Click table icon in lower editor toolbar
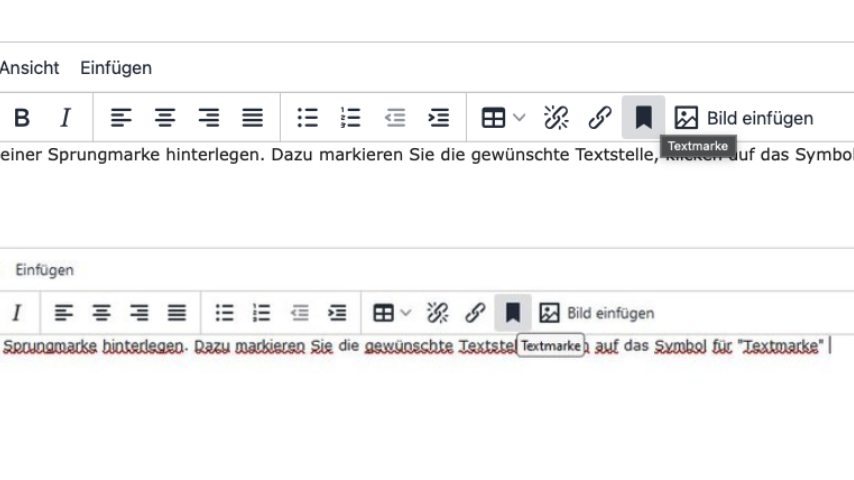854x480 pixels. pos(383,313)
